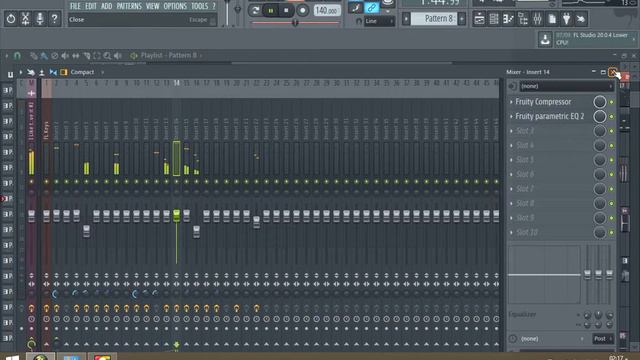The width and height of the screenshot is (640, 360).
Task: Open the ADD menu
Action: 107,6
